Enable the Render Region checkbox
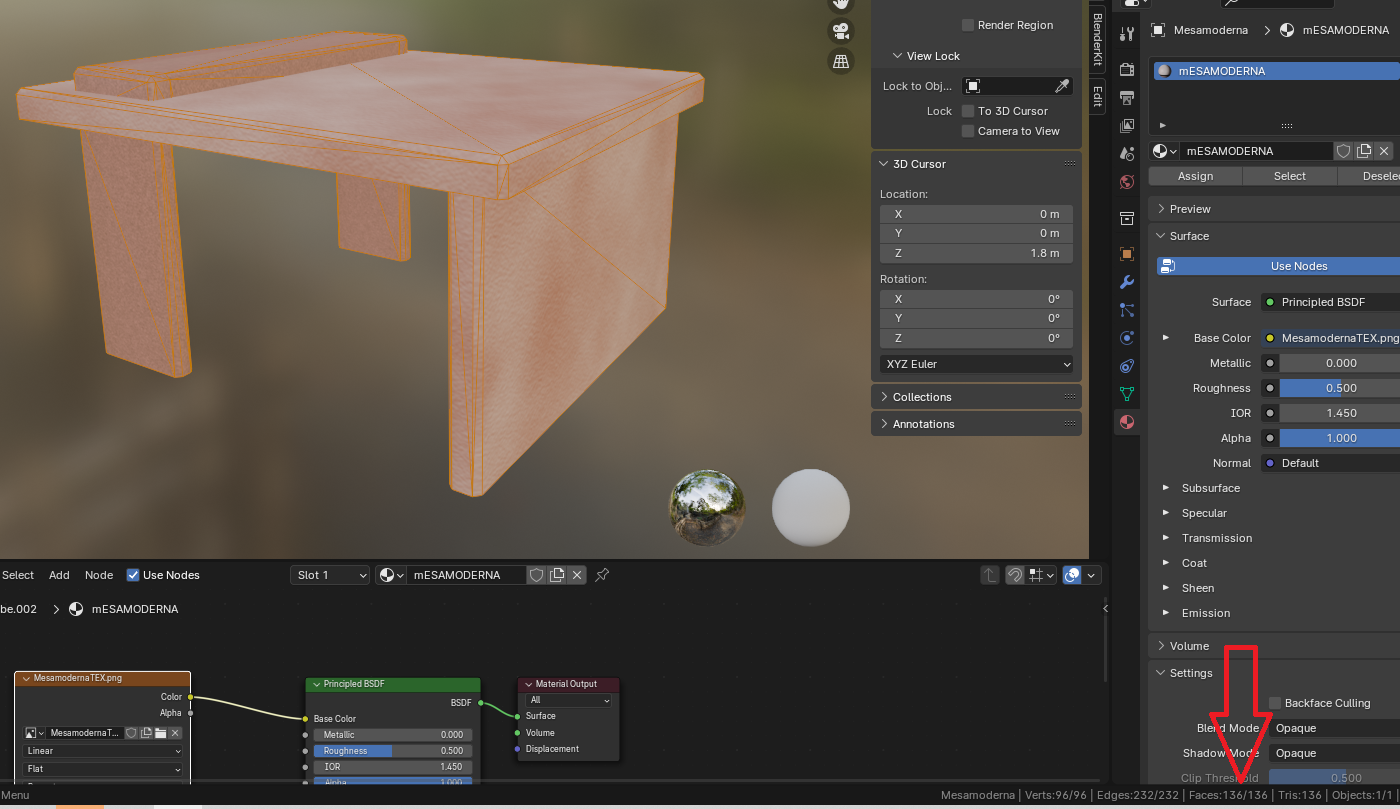1400x809 pixels. click(968, 25)
